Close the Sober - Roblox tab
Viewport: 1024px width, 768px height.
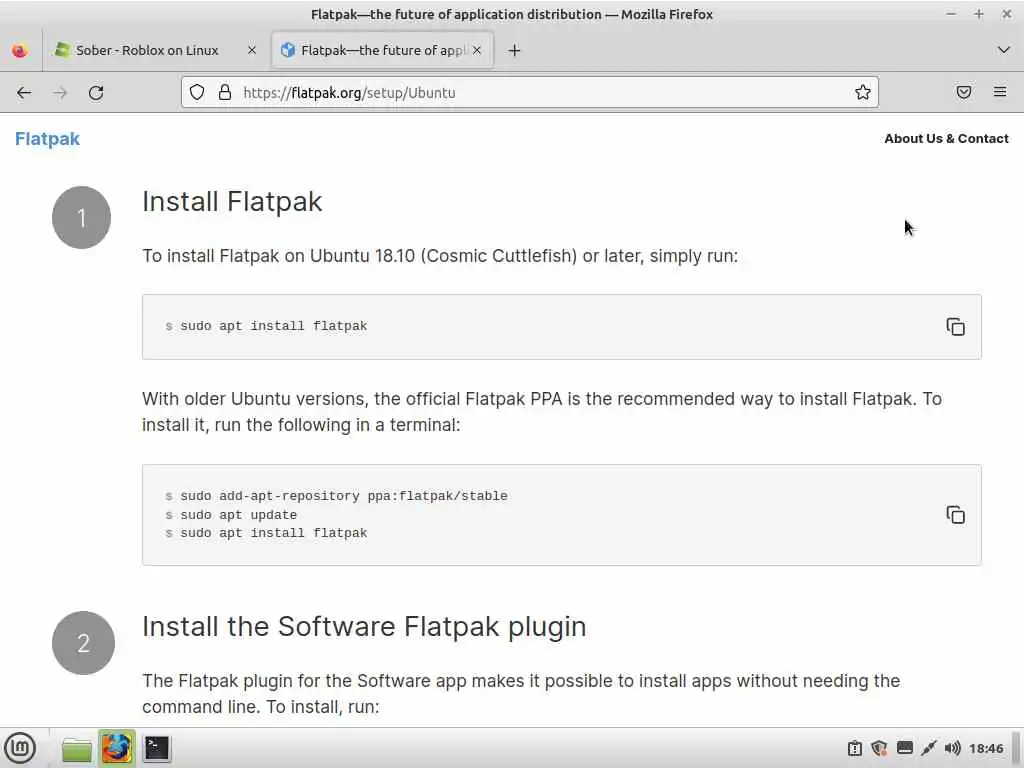pyautogui.click(x=252, y=50)
